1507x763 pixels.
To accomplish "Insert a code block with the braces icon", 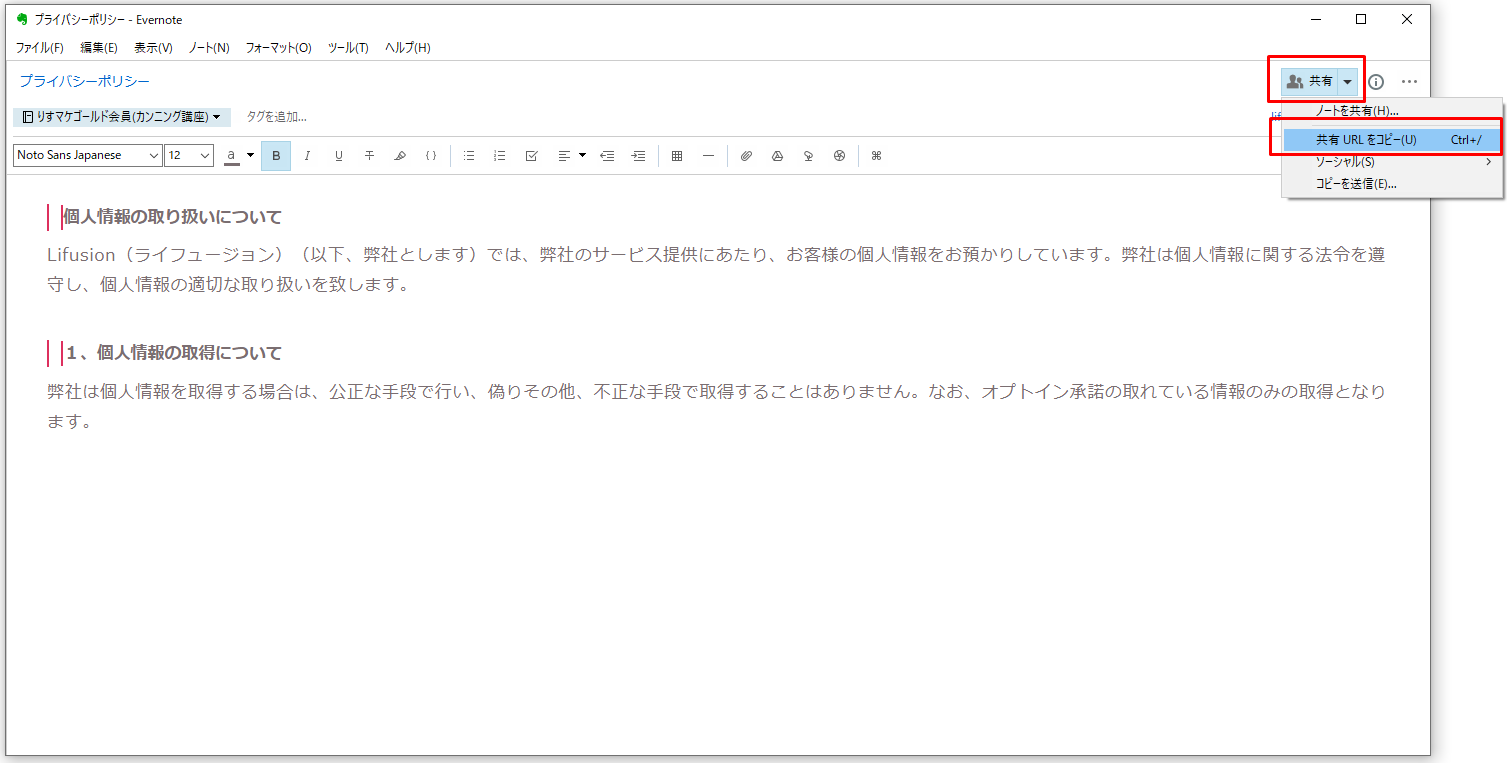I will pyautogui.click(x=431, y=156).
